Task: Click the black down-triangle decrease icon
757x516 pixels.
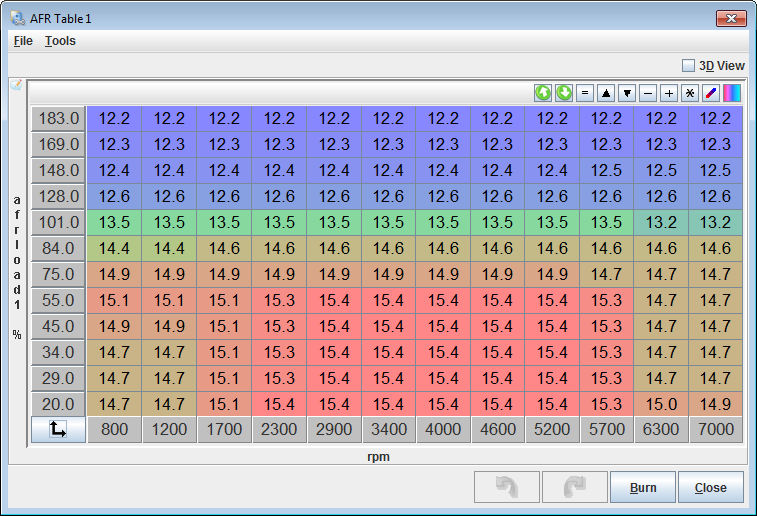Action: (x=627, y=93)
